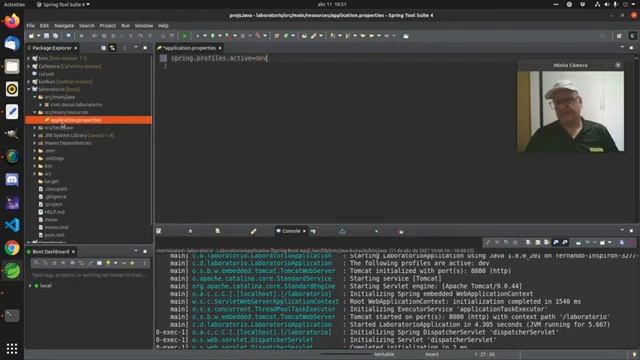The image size is (640, 360).
Task: Select the application.properties editor tab
Action: [x=189, y=48]
